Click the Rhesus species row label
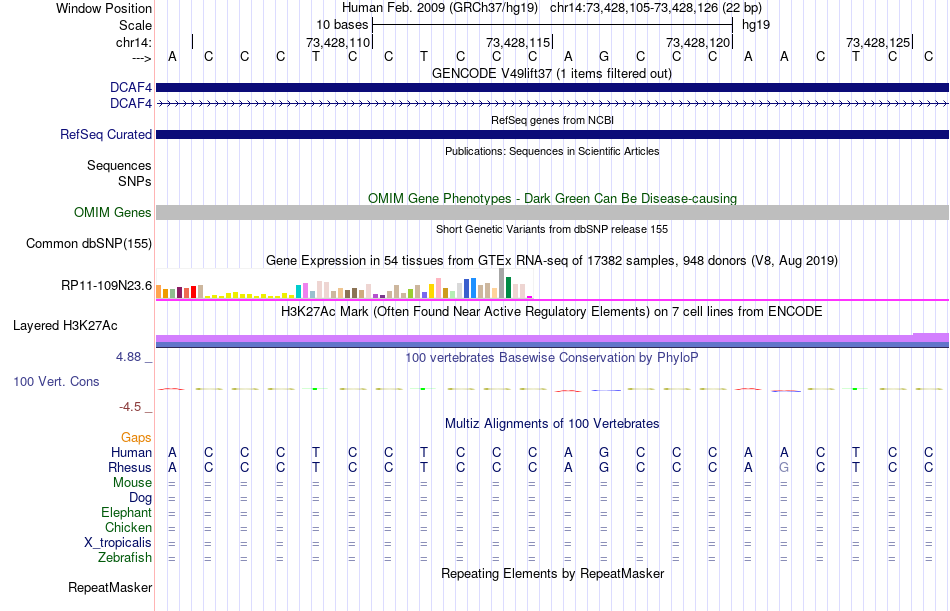This screenshot has height=611, width=950. click(x=130, y=468)
